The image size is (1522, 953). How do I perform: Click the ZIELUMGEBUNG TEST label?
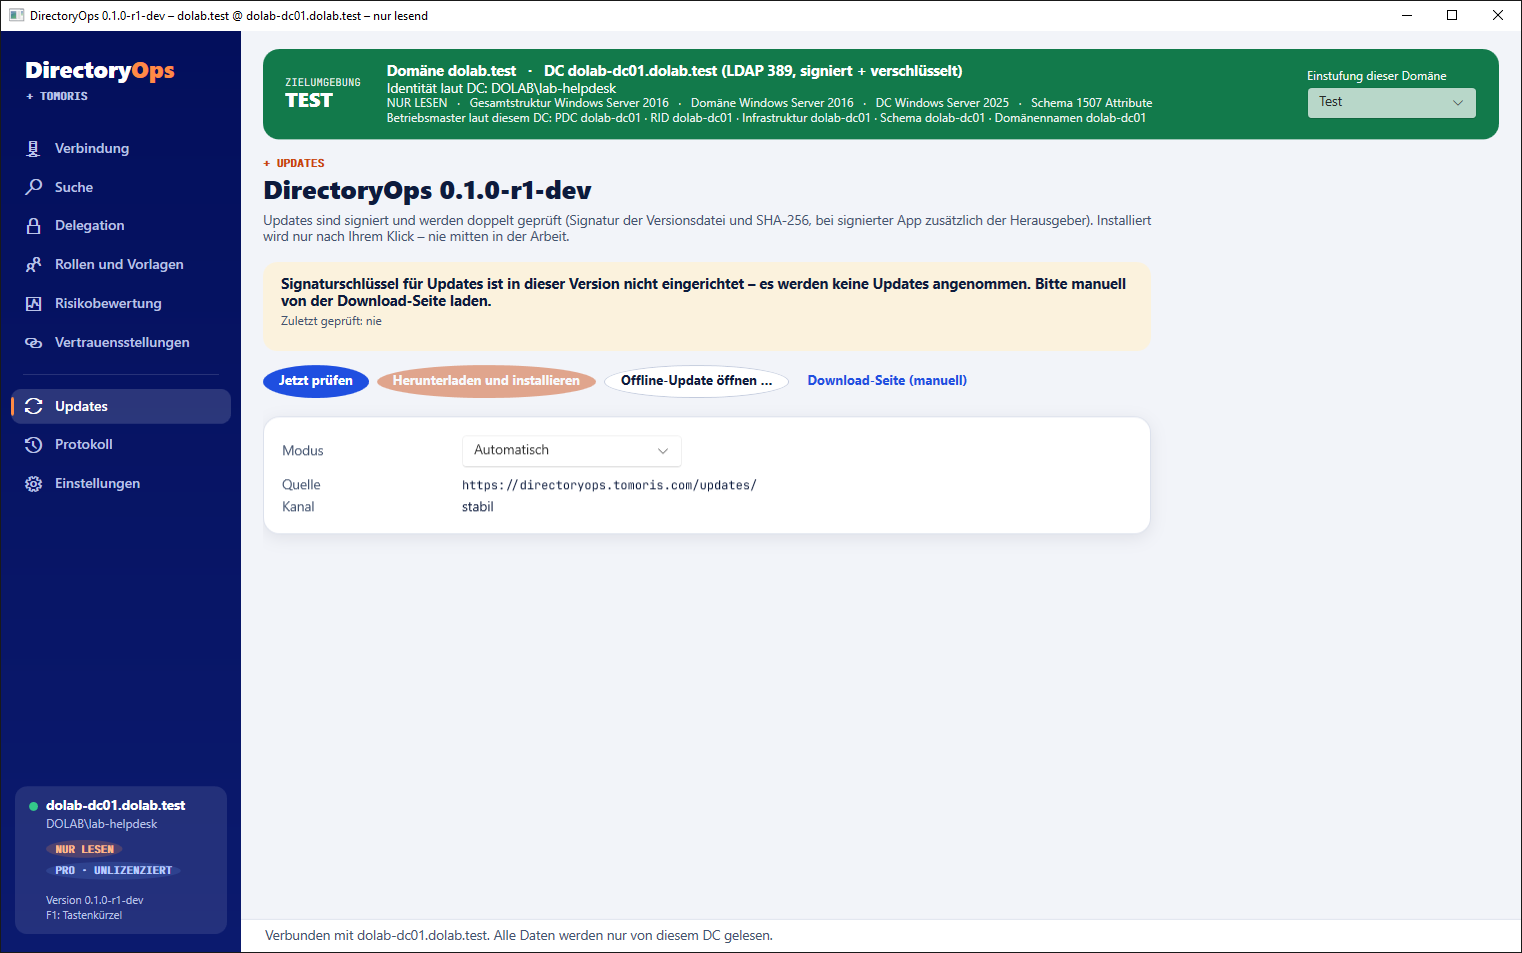(323, 94)
